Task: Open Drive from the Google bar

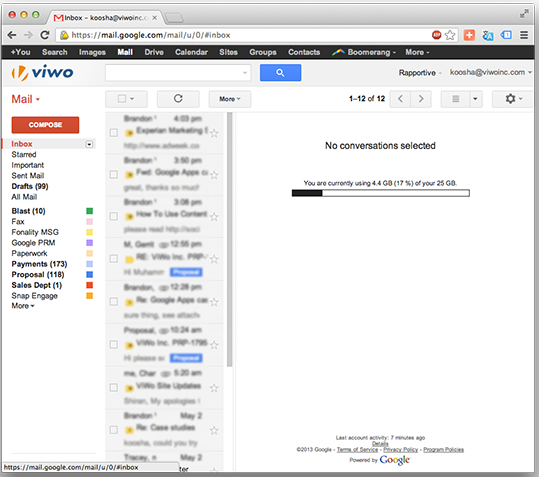Action: coord(154,52)
